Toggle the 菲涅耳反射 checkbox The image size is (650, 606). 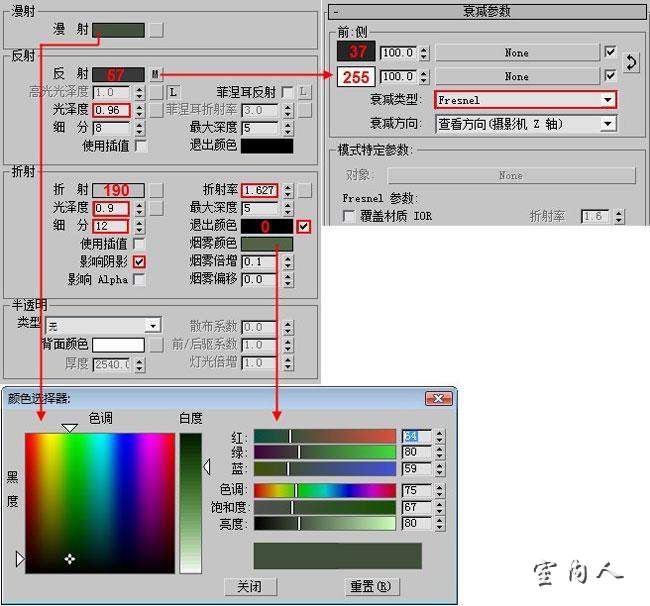tap(287, 92)
